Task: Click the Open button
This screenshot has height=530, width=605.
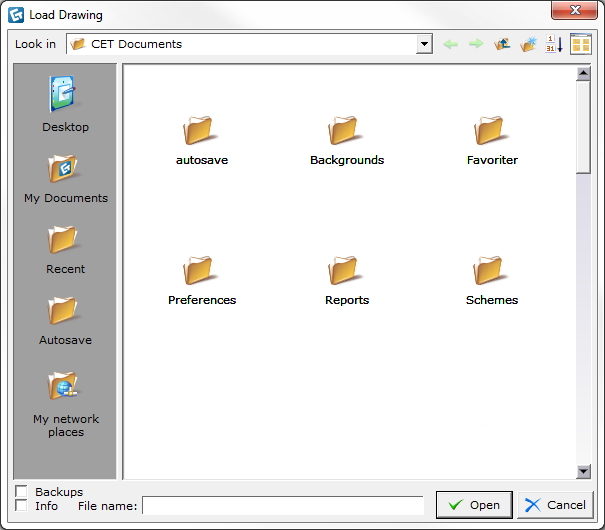Action: pos(474,505)
